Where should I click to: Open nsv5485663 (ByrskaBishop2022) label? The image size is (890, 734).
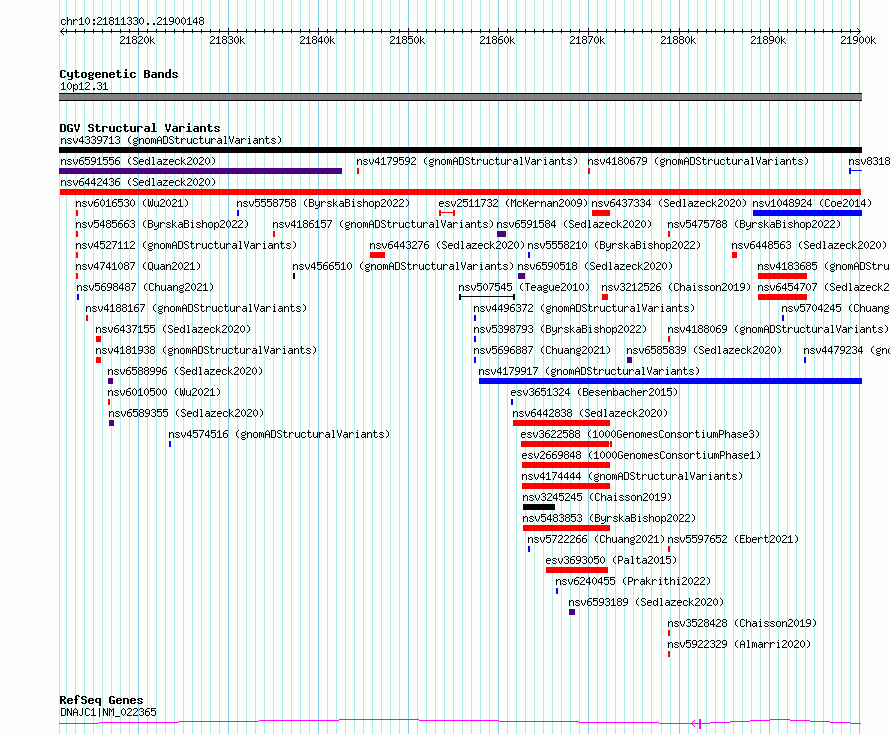click(162, 224)
